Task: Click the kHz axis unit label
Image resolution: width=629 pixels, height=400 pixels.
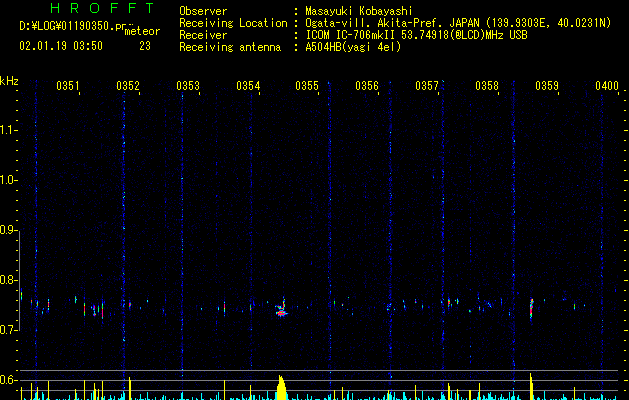Action: coord(9,81)
